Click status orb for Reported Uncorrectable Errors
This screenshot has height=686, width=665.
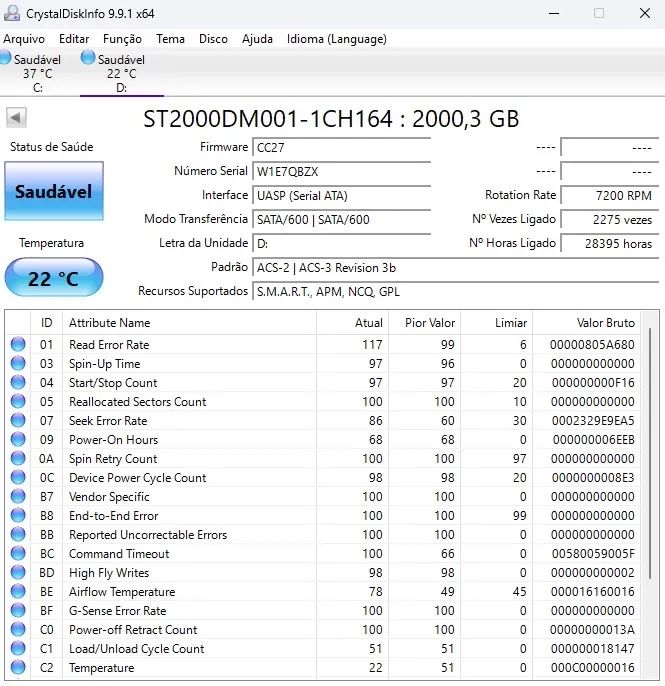pyautogui.click(x=18, y=534)
